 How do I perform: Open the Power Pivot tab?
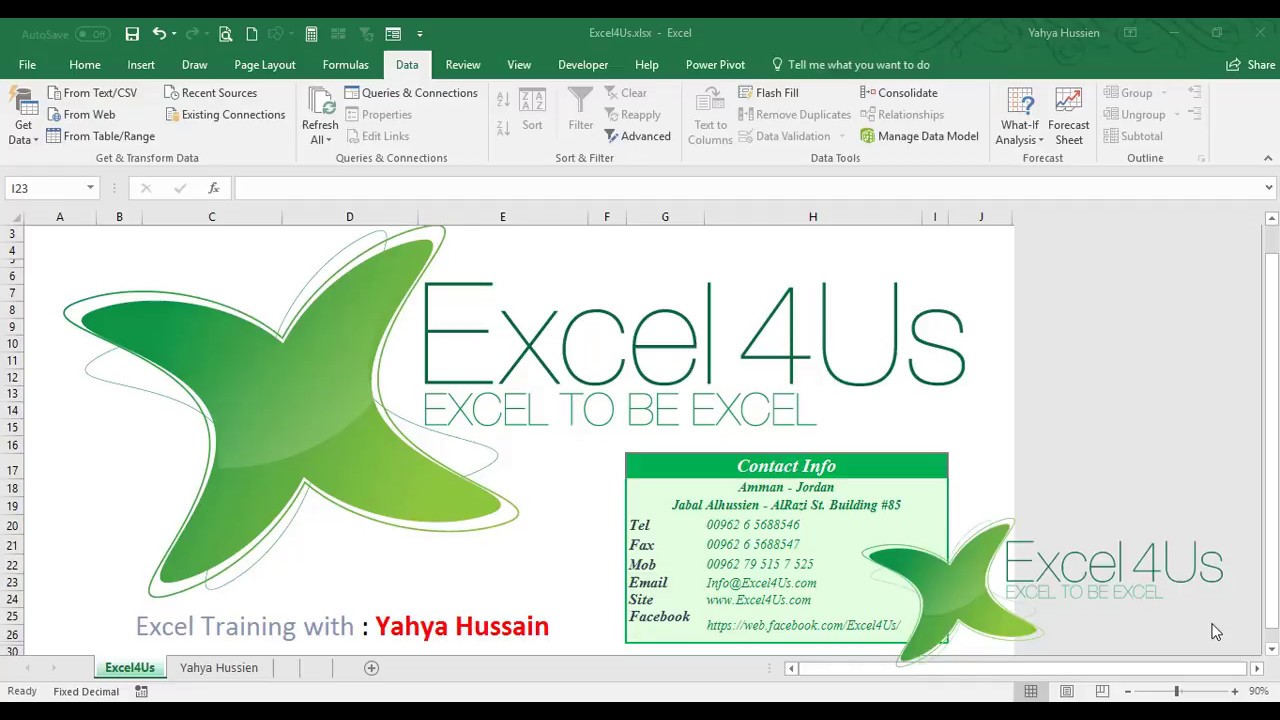715,65
